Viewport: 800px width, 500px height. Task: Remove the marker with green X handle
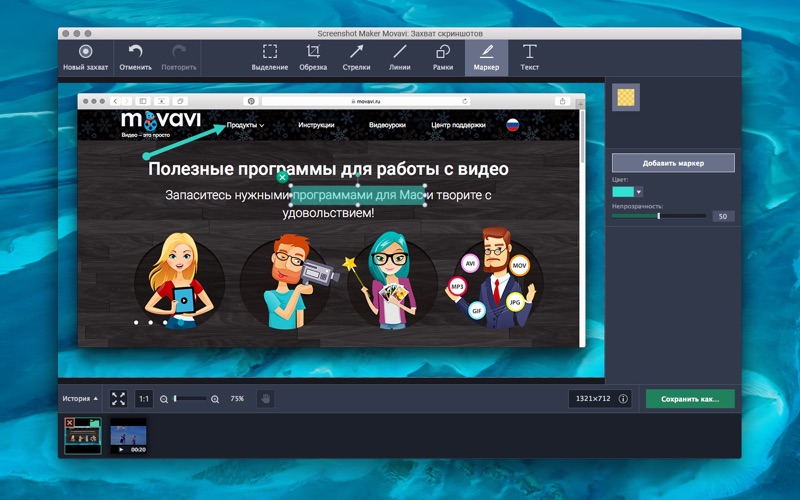click(x=282, y=178)
